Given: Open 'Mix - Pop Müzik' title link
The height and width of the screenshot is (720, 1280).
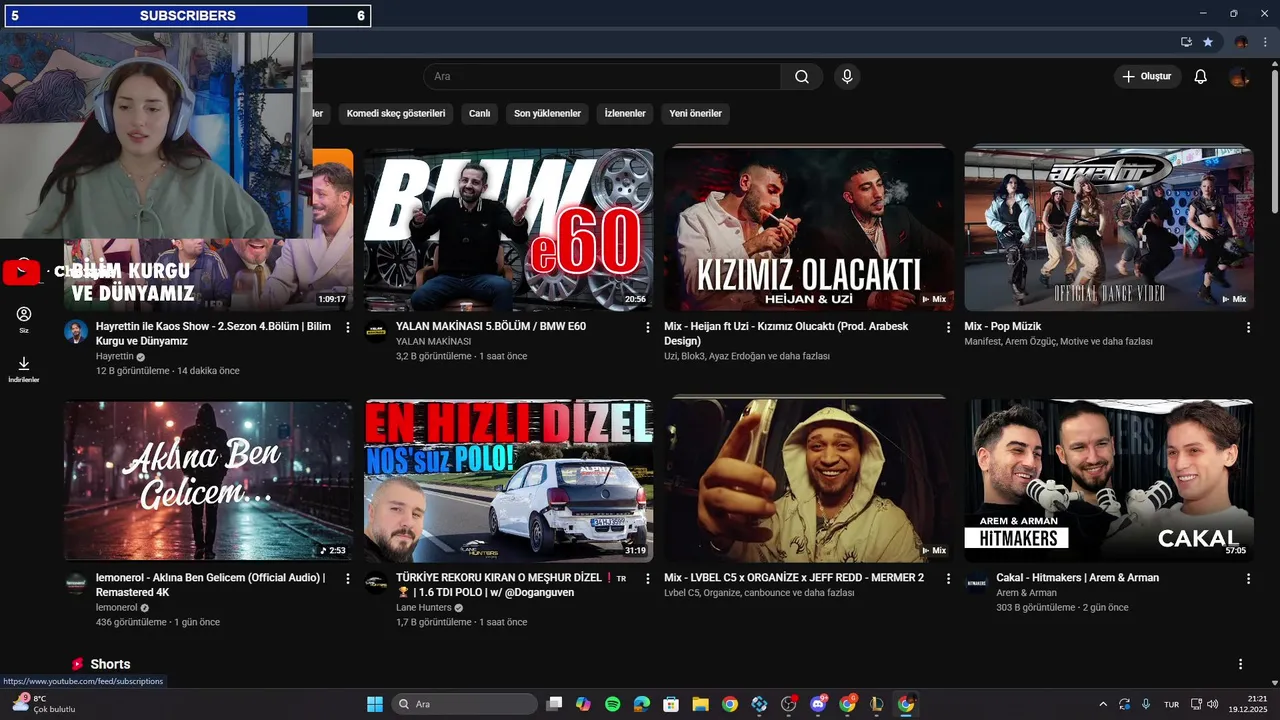Looking at the screenshot, I should (x=1003, y=326).
